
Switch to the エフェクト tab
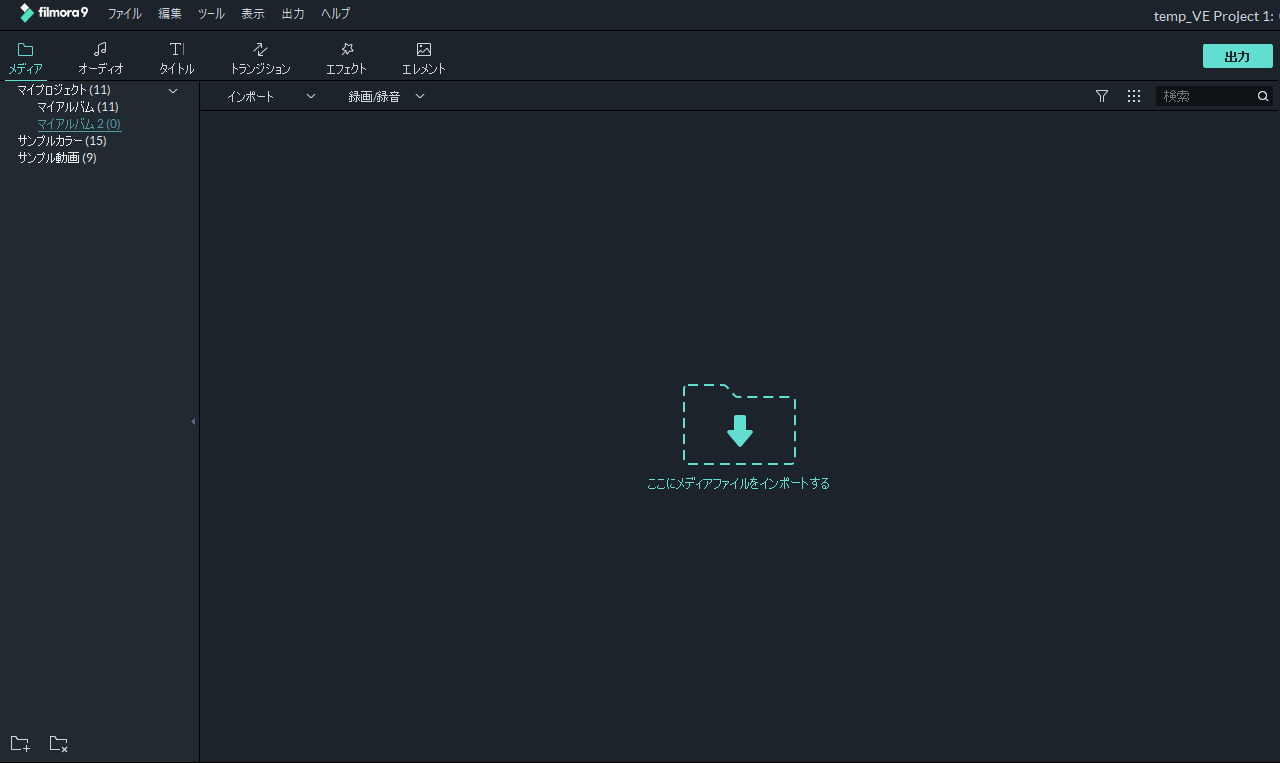tap(346, 59)
